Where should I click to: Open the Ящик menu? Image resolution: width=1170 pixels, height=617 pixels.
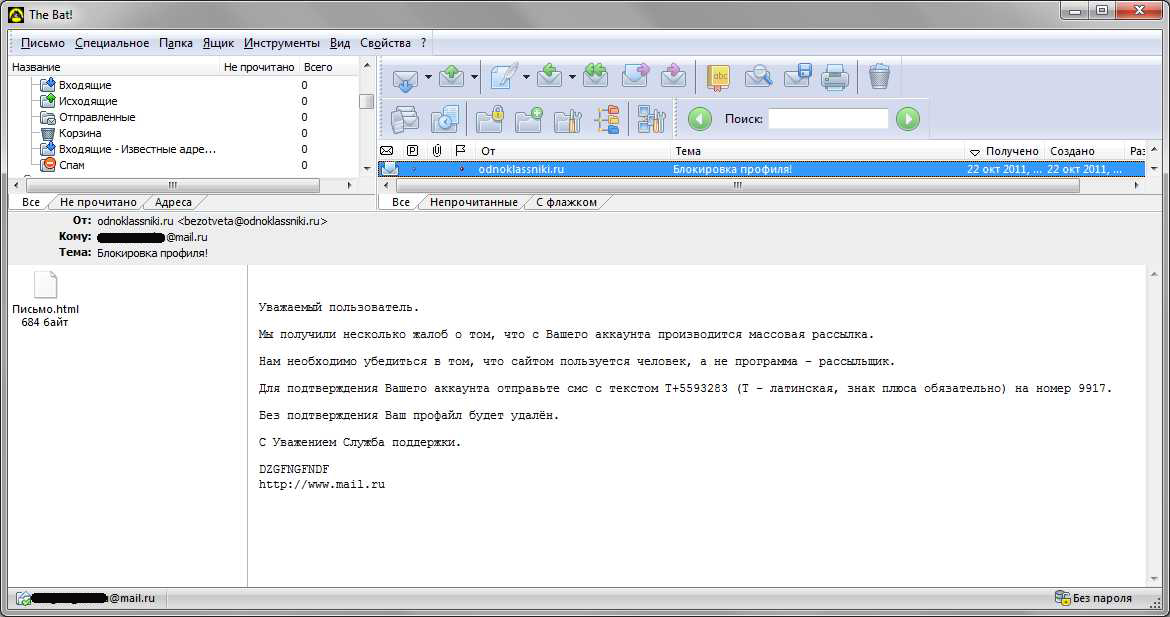pyautogui.click(x=219, y=43)
